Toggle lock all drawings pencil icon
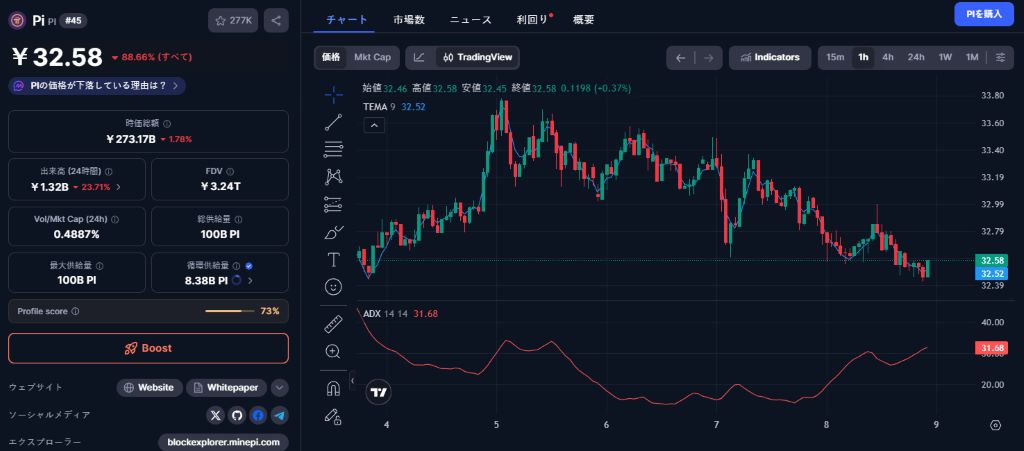Viewport: 1024px width, 451px height. click(x=334, y=416)
